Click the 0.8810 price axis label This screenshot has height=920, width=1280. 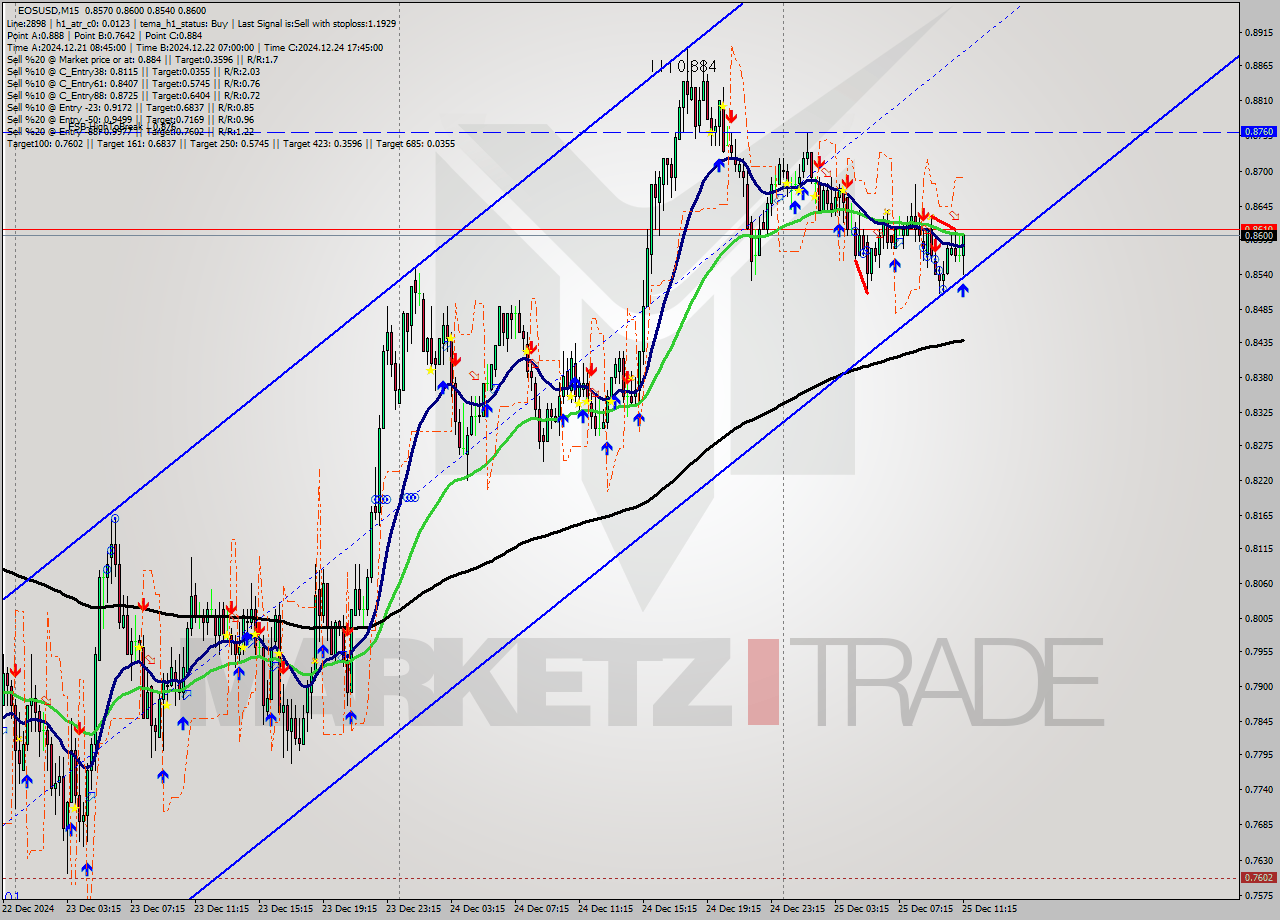1257,101
